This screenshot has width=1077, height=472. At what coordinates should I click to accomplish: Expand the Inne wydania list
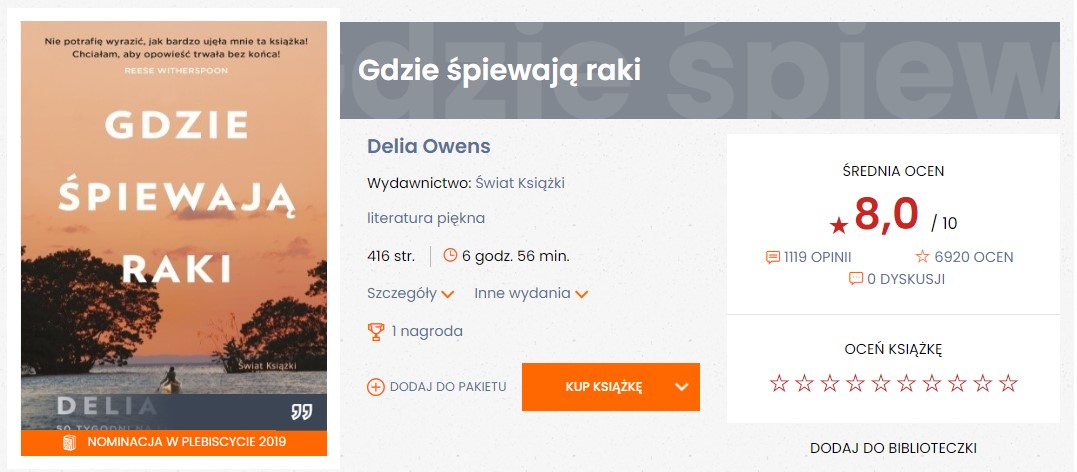[x=531, y=294]
